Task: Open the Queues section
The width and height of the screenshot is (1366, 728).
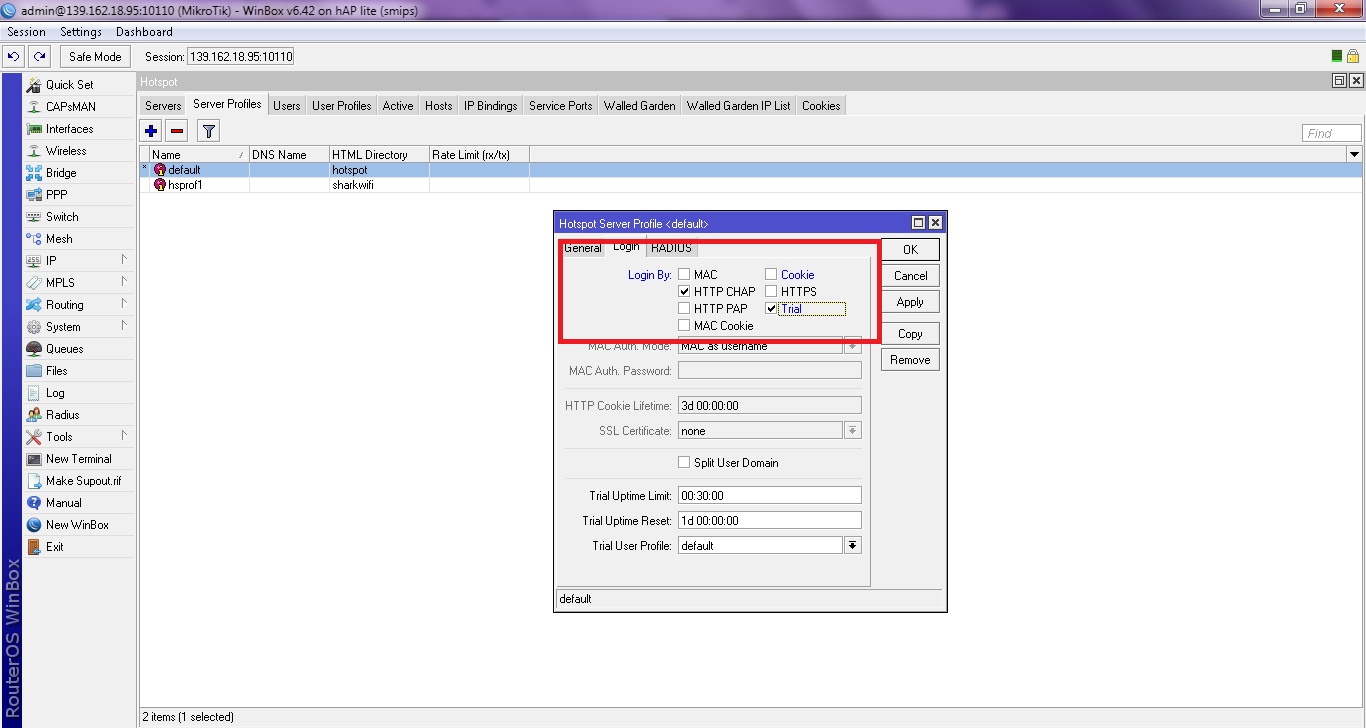Action: tap(64, 349)
